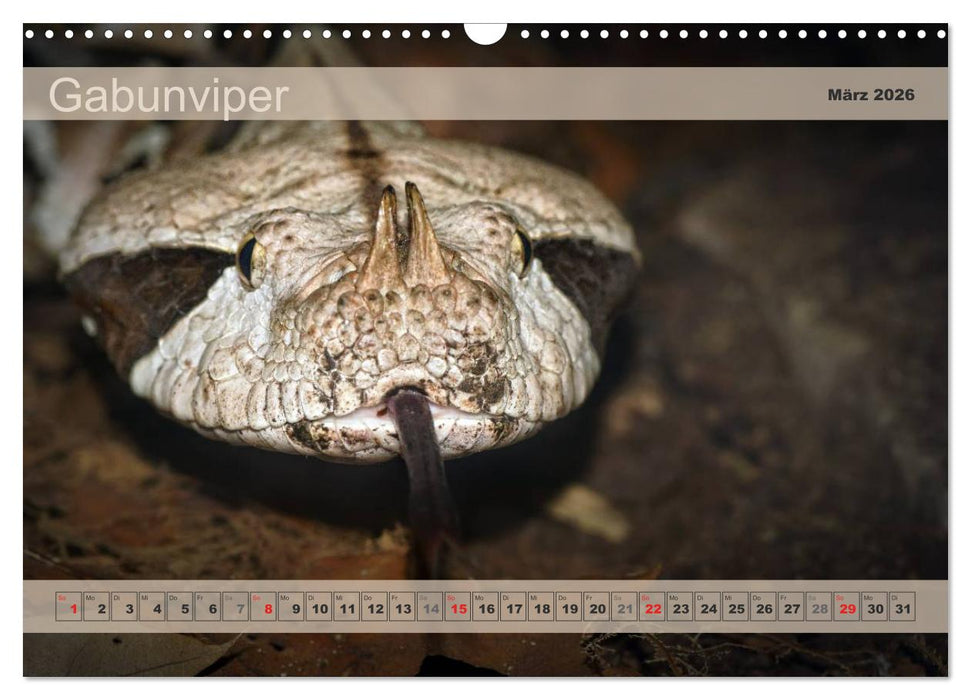Choose the red 22 date cell

tap(652, 607)
